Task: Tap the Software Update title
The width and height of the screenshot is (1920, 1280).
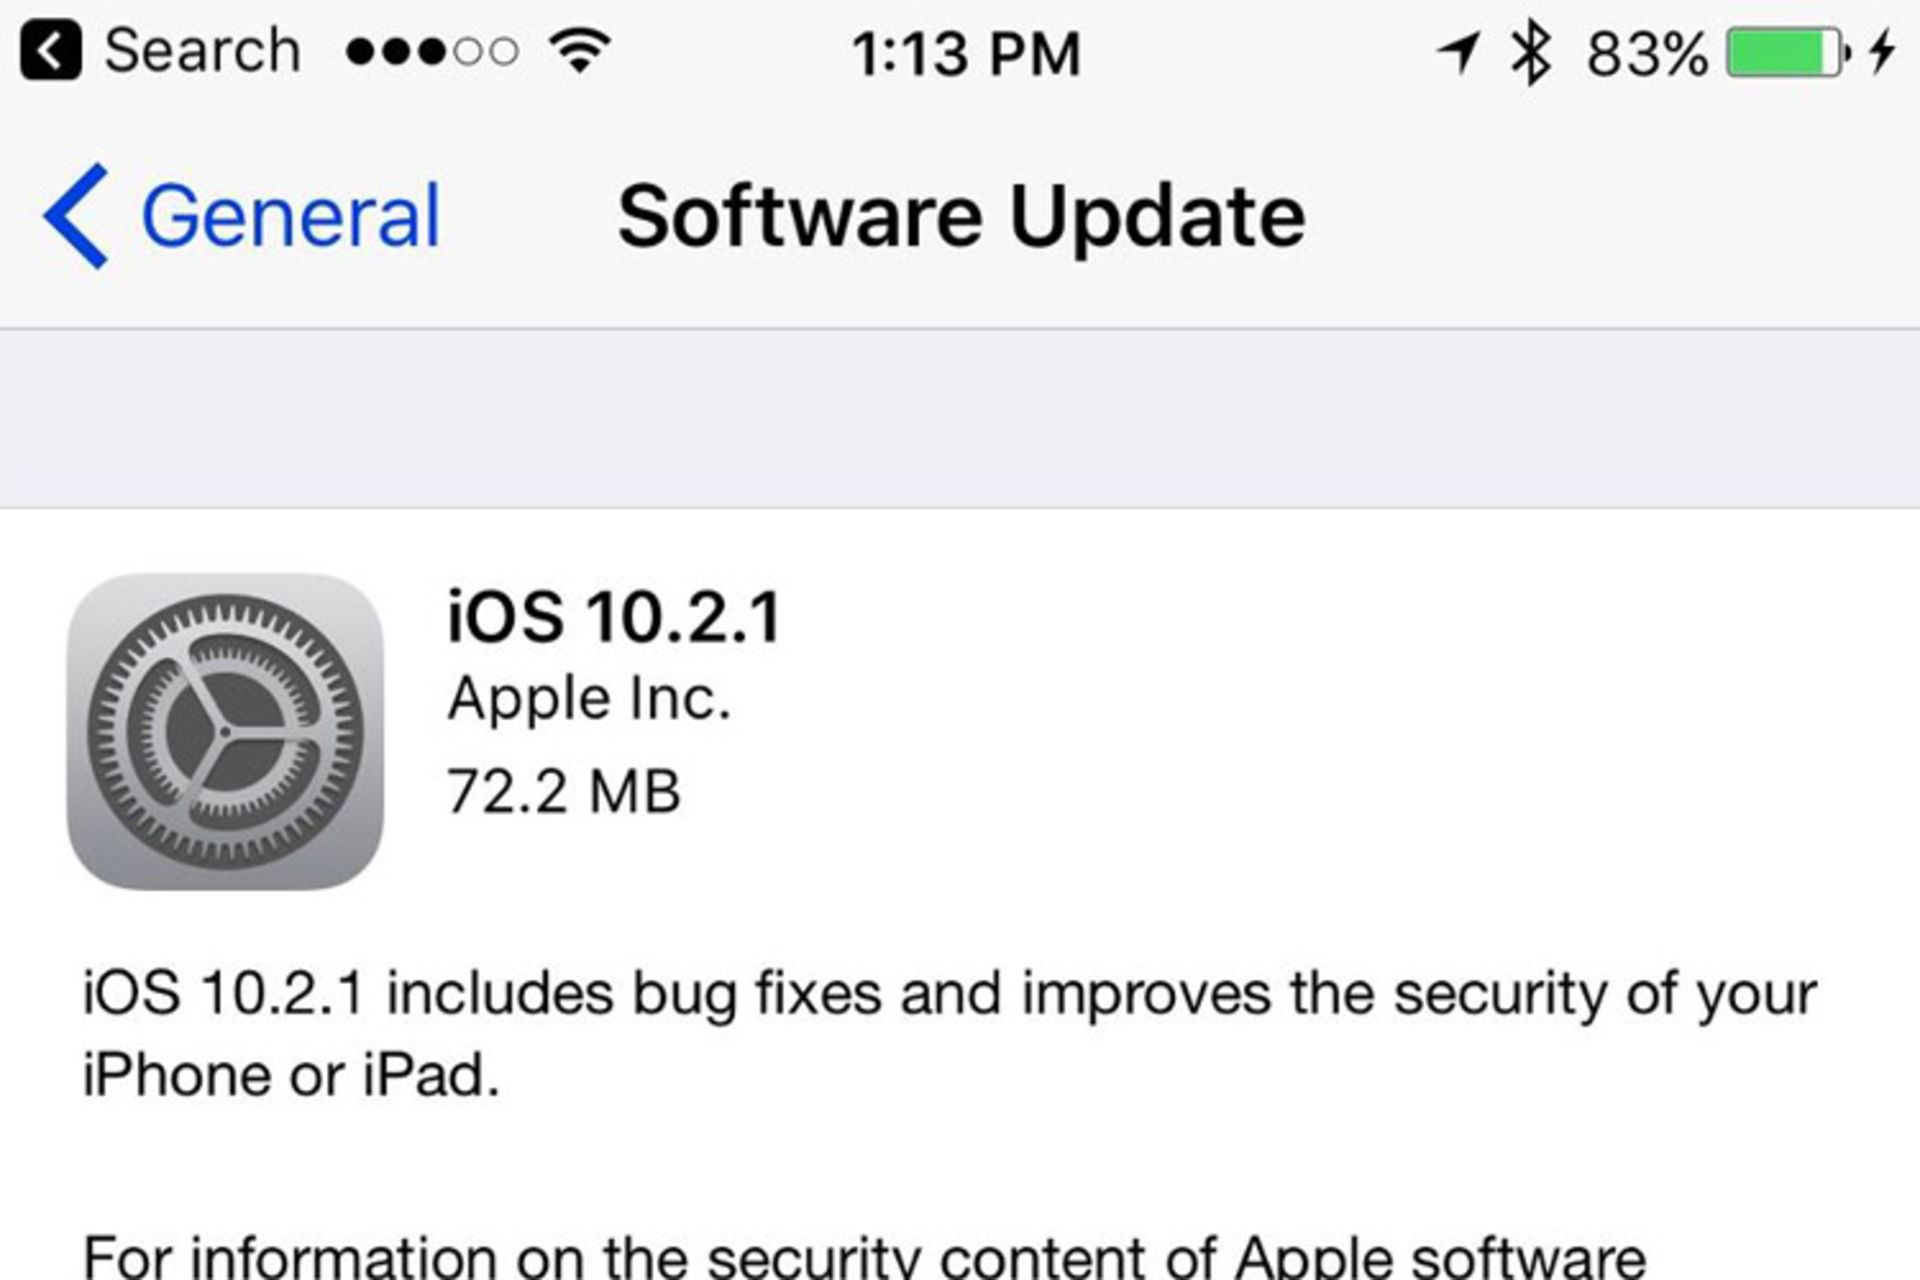Action: [961, 216]
